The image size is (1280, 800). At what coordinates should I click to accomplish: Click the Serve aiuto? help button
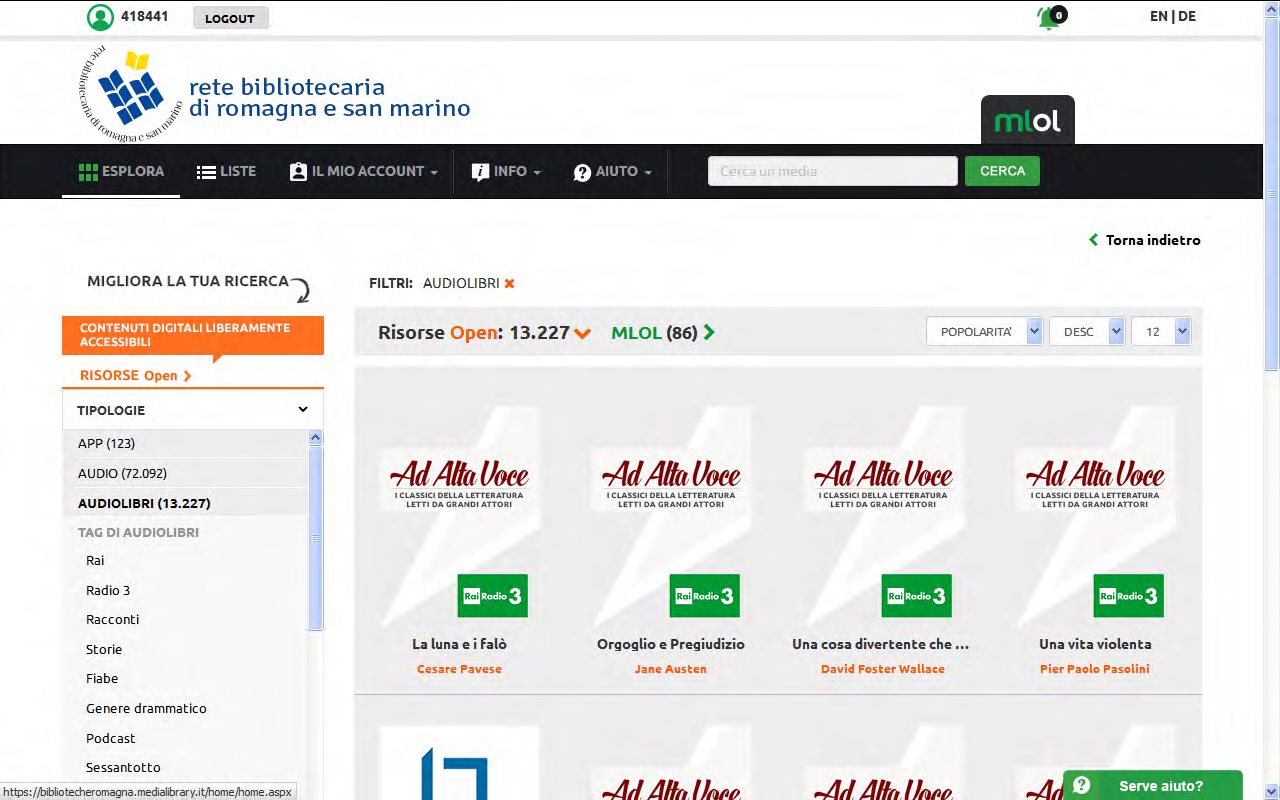[x=1152, y=786]
